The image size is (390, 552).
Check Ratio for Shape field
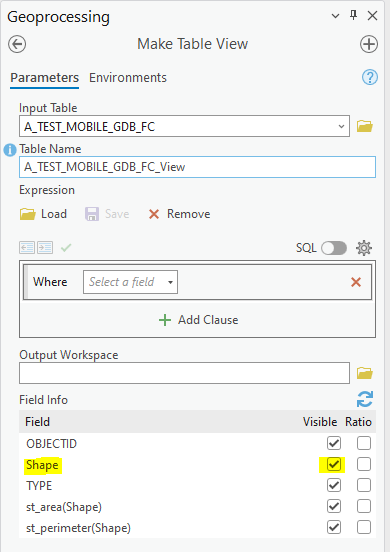[364, 464]
